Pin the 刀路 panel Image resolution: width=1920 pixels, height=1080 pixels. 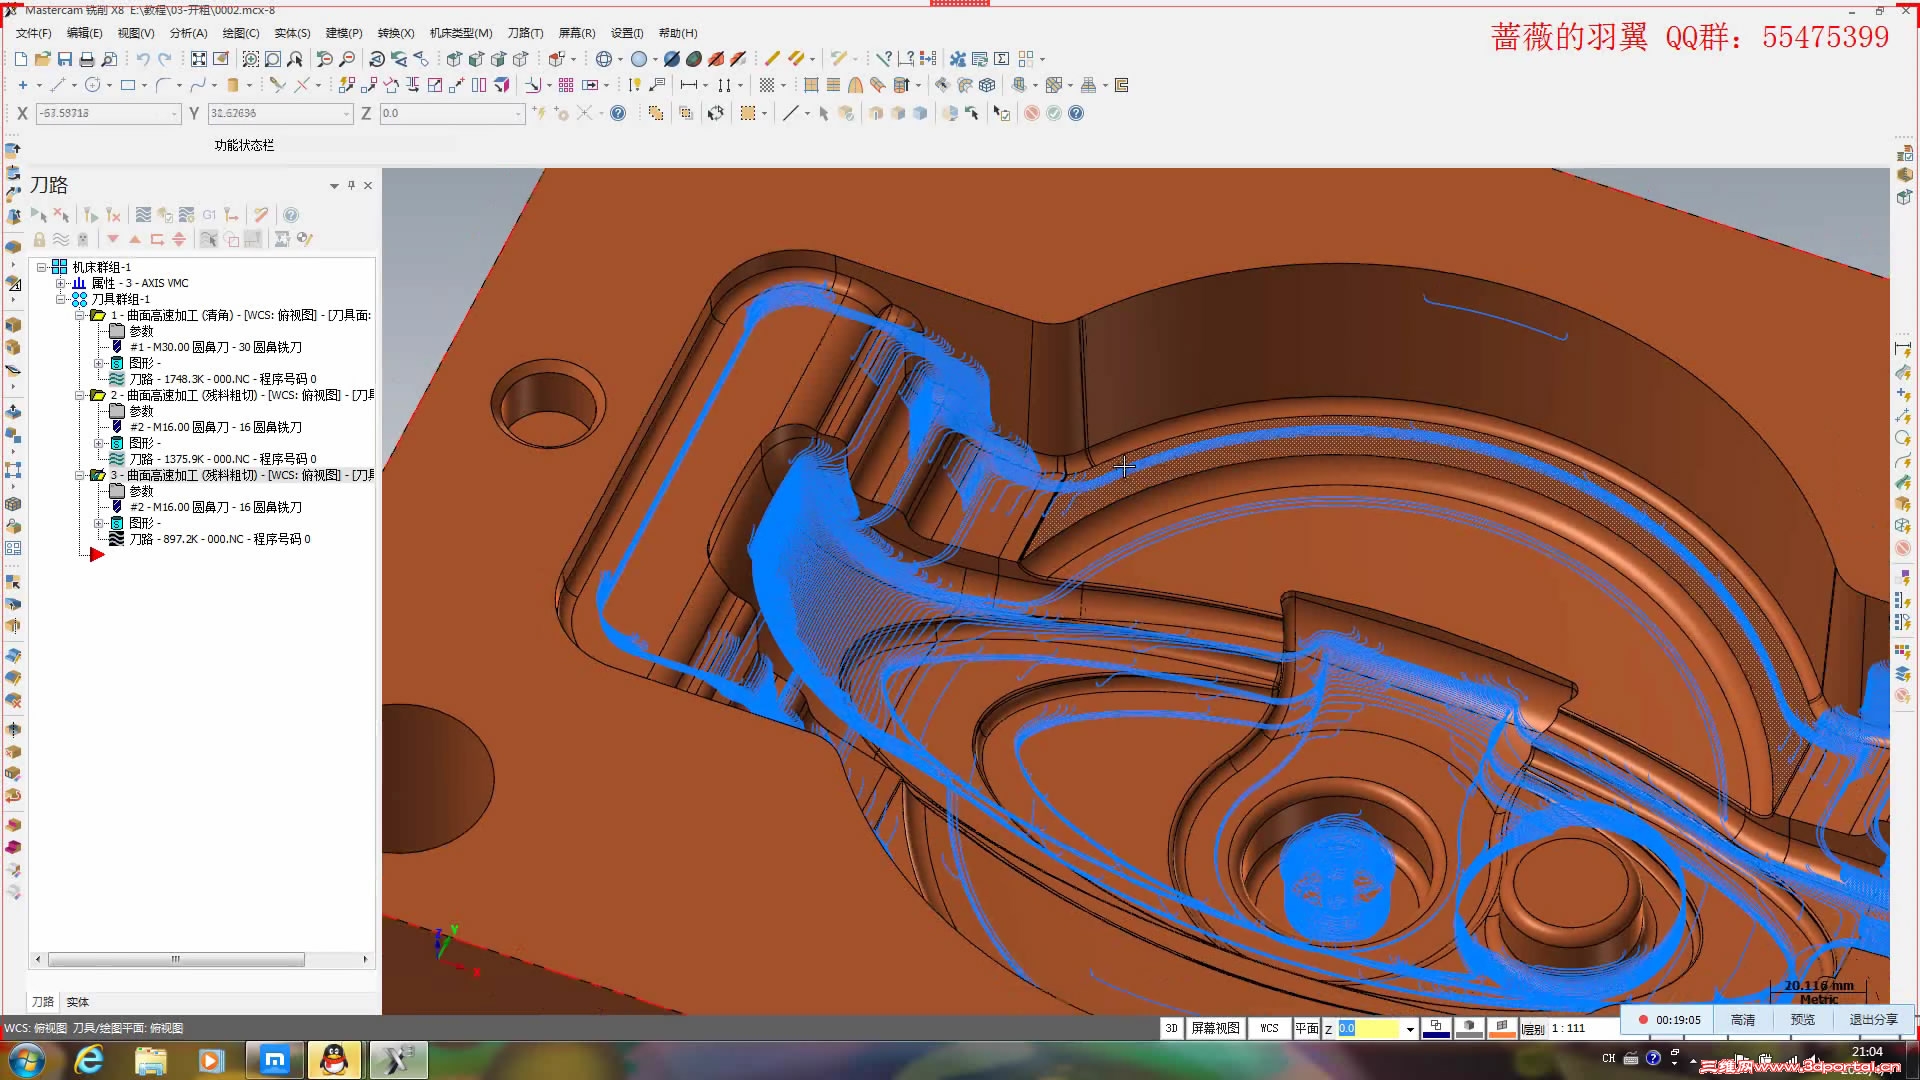pos(351,185)
